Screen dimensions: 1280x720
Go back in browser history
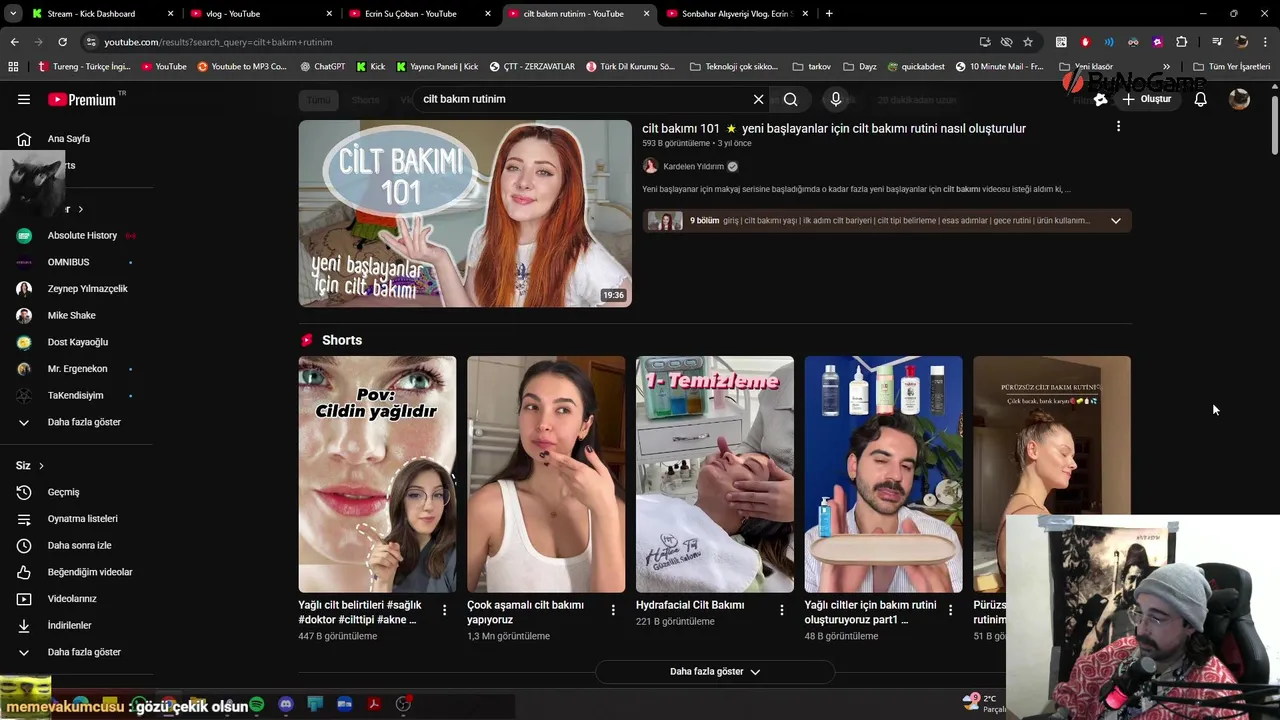[x=14, y=42]
